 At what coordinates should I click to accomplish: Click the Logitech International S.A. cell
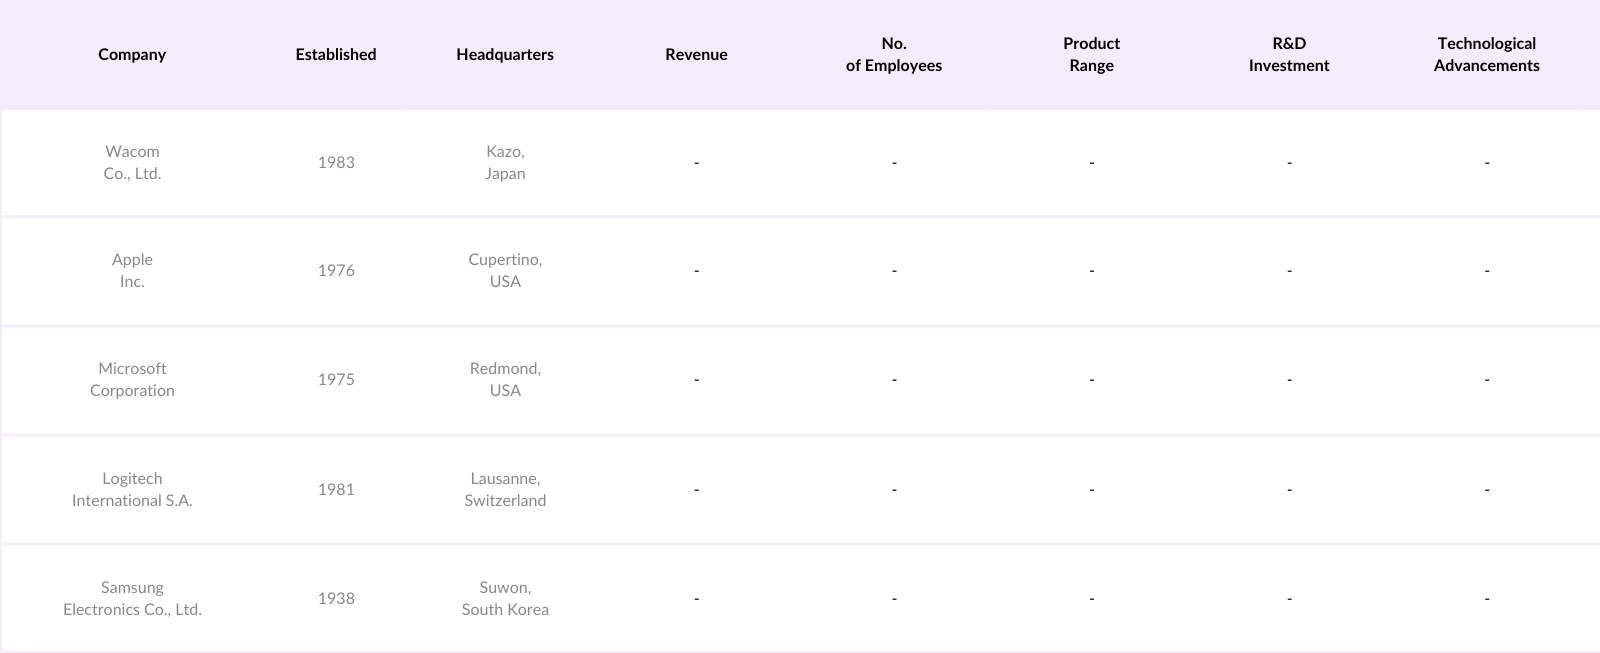pos(132,489)
